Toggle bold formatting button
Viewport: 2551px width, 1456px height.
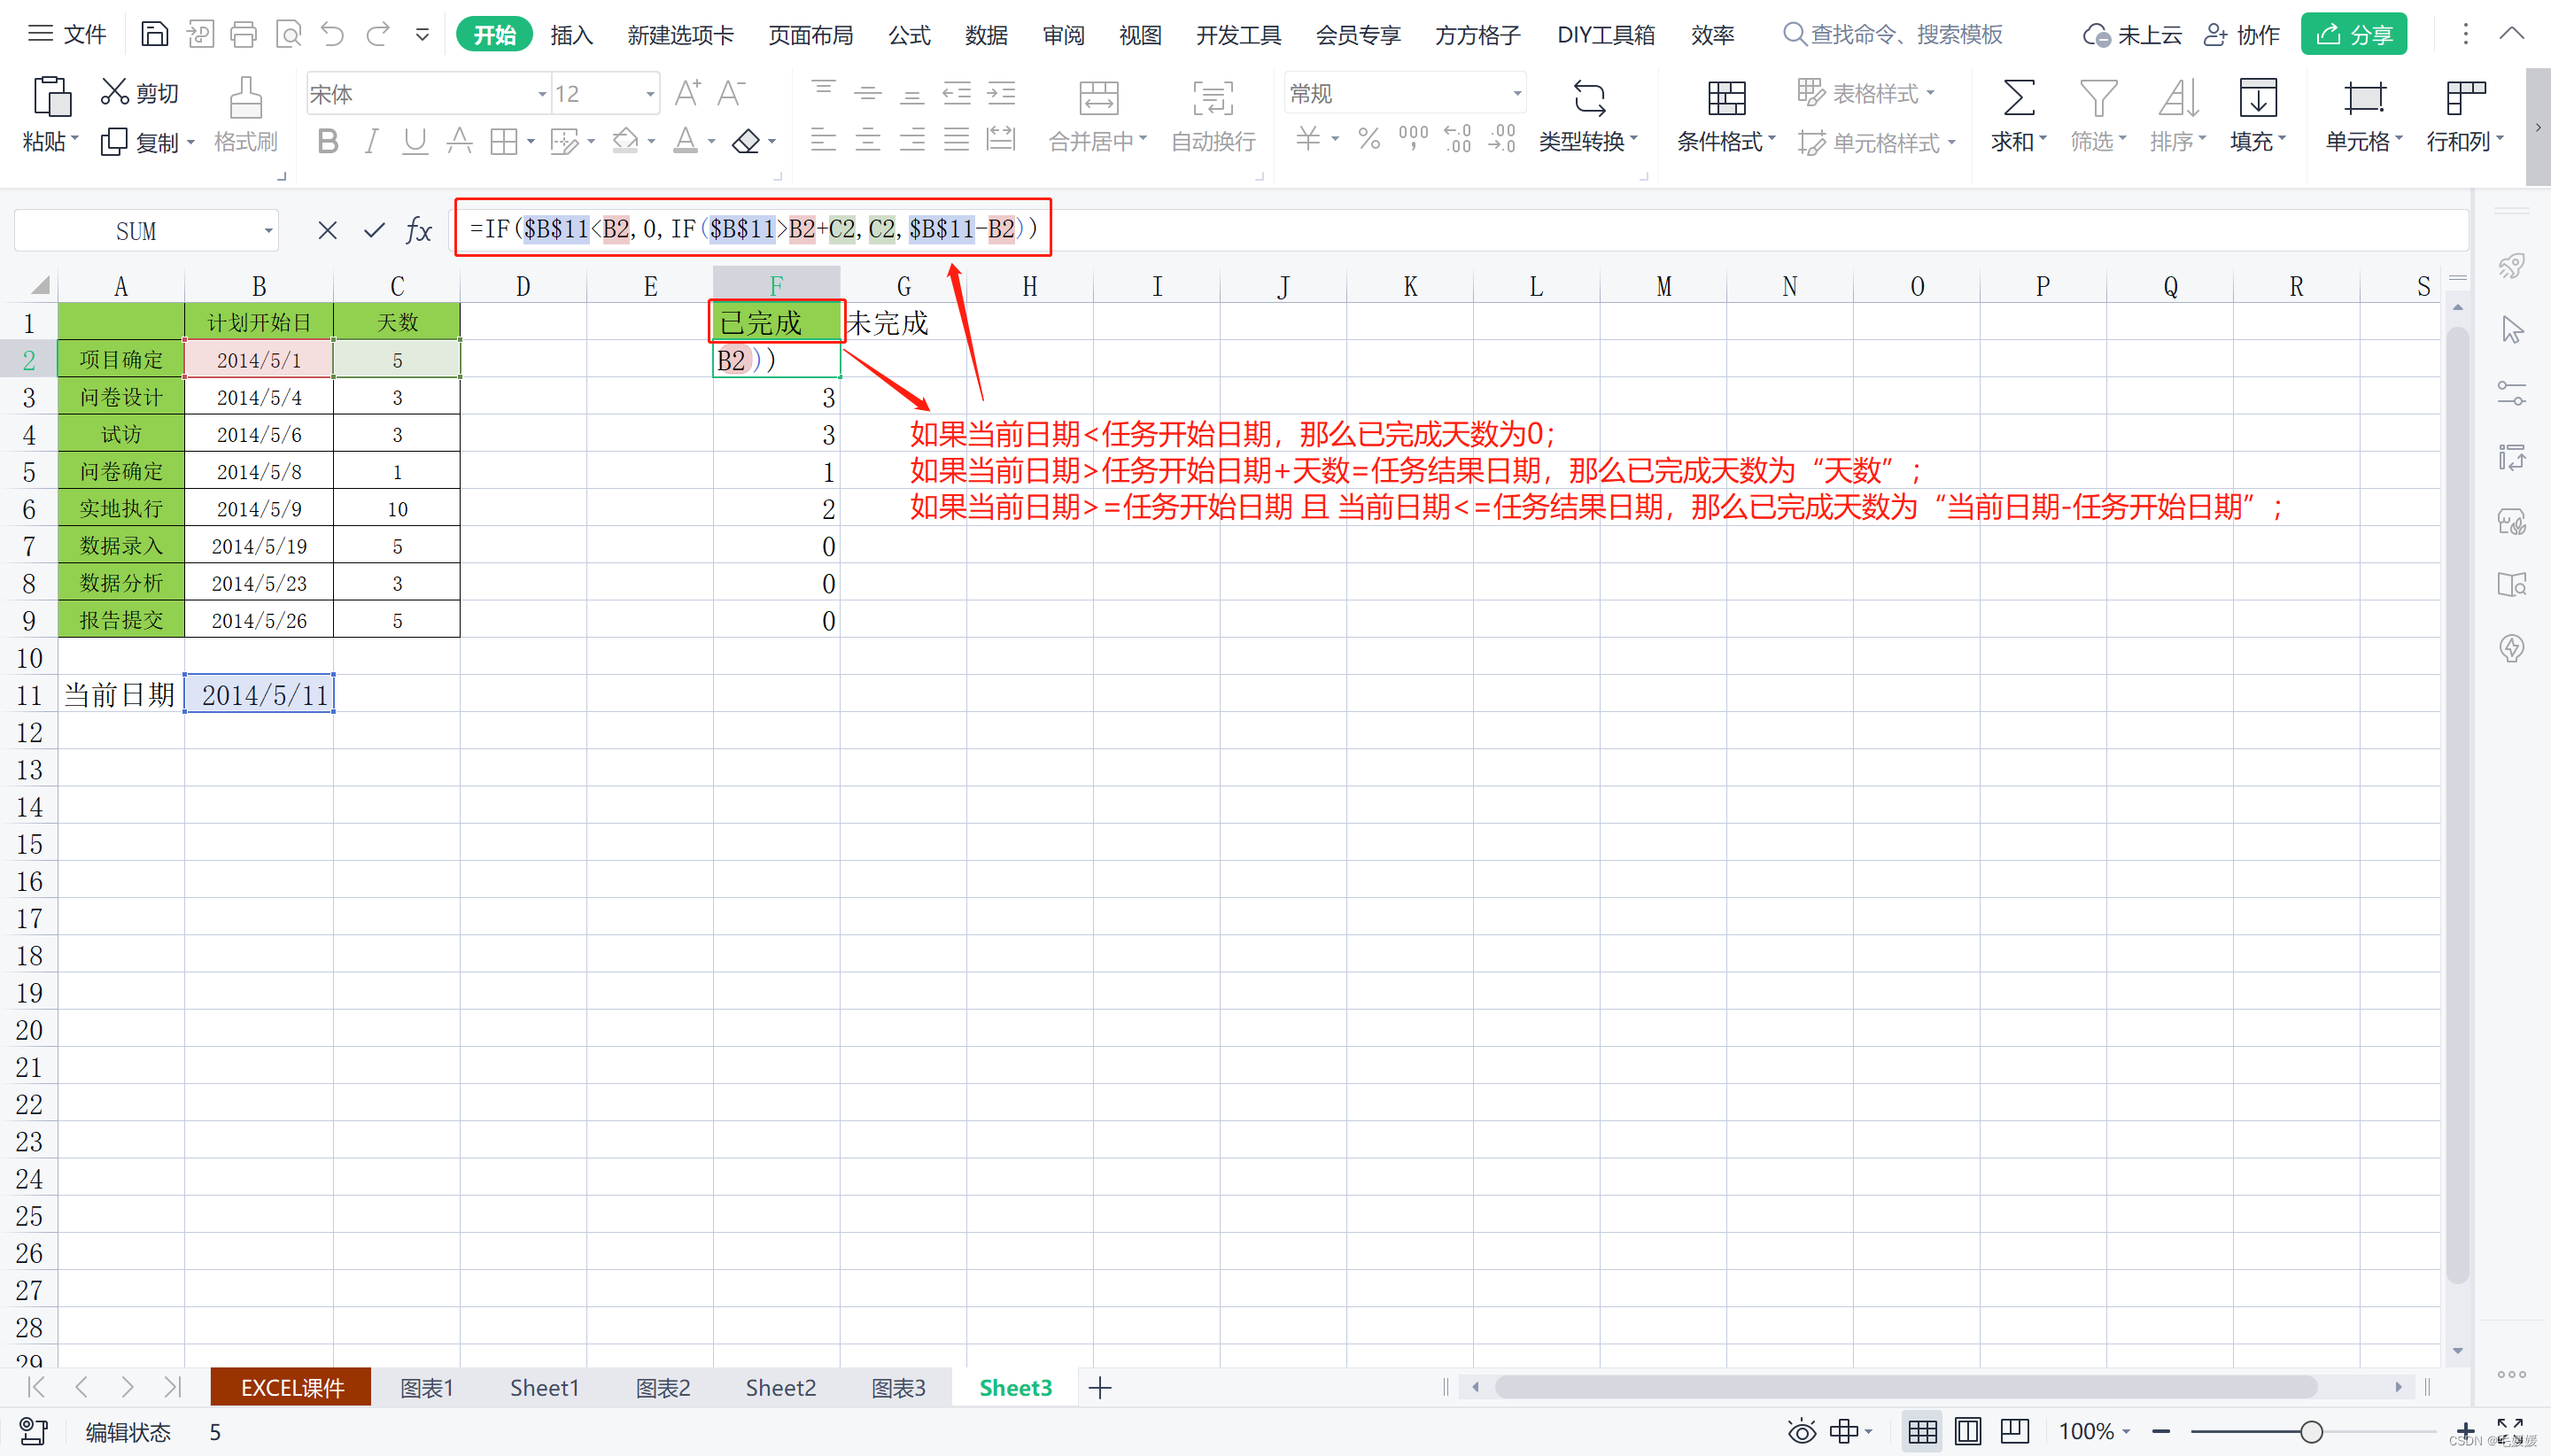(327, 142)
